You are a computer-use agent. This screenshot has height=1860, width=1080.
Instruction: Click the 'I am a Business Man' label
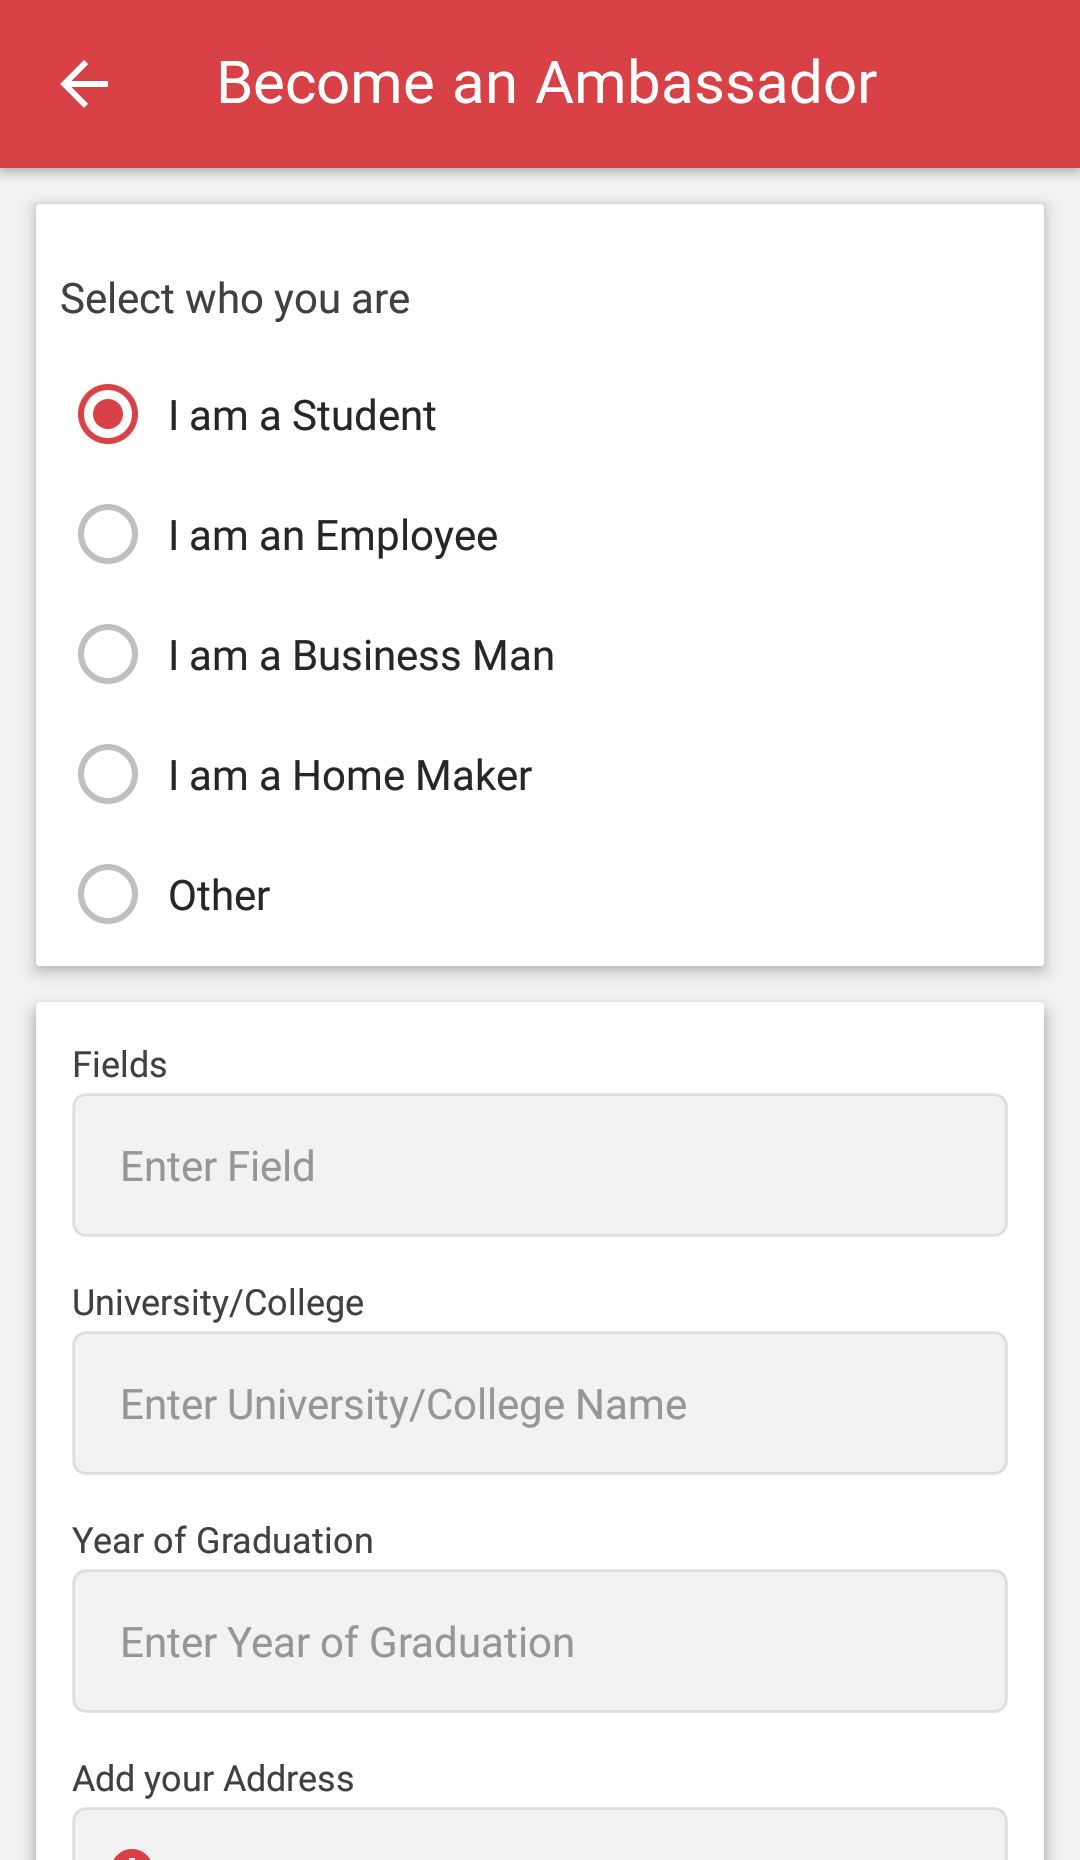(361, 656)
